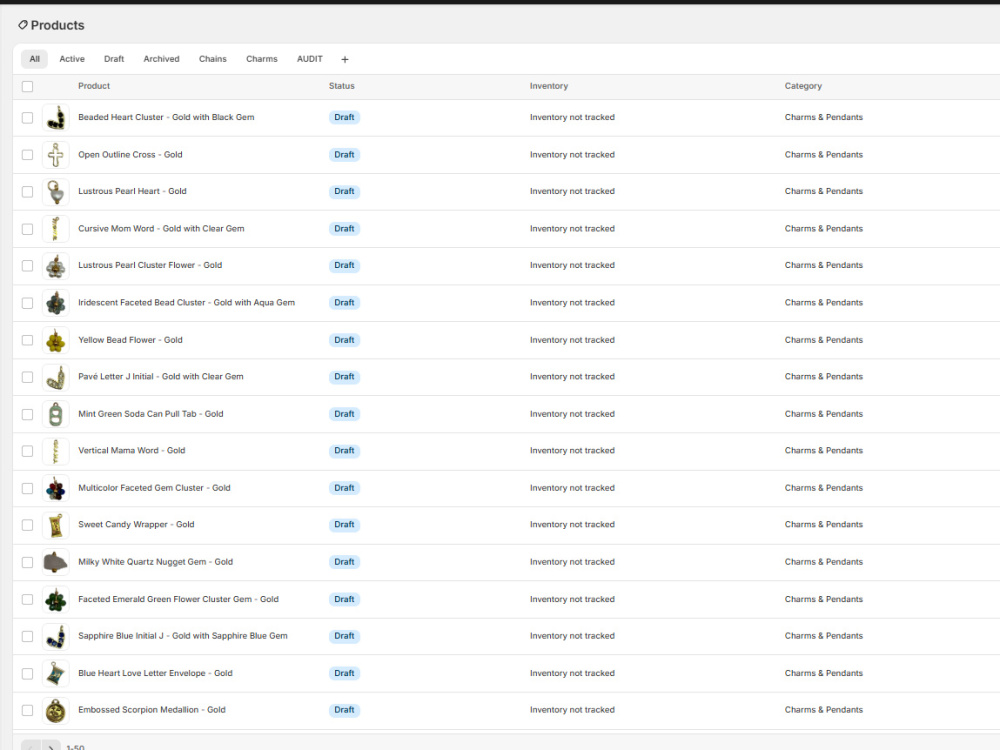The width and height of the screenshot is (1000, 750).
Task: Click Draft badge for Open Outline Cross
Action: pyautogui.click(x=344, y=155)
